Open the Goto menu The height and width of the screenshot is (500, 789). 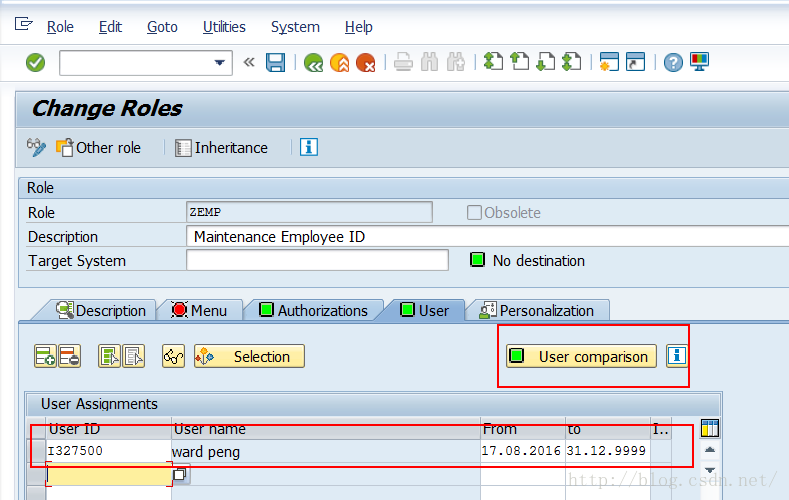(162, 27)
